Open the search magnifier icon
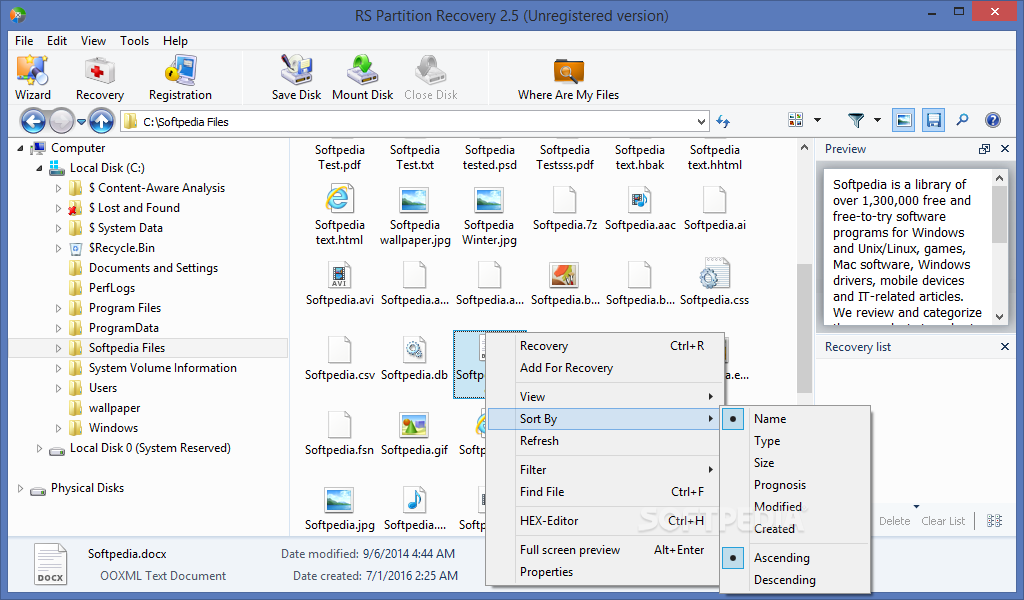Viewport: 1024px width, 600px height. pos(963,120)
